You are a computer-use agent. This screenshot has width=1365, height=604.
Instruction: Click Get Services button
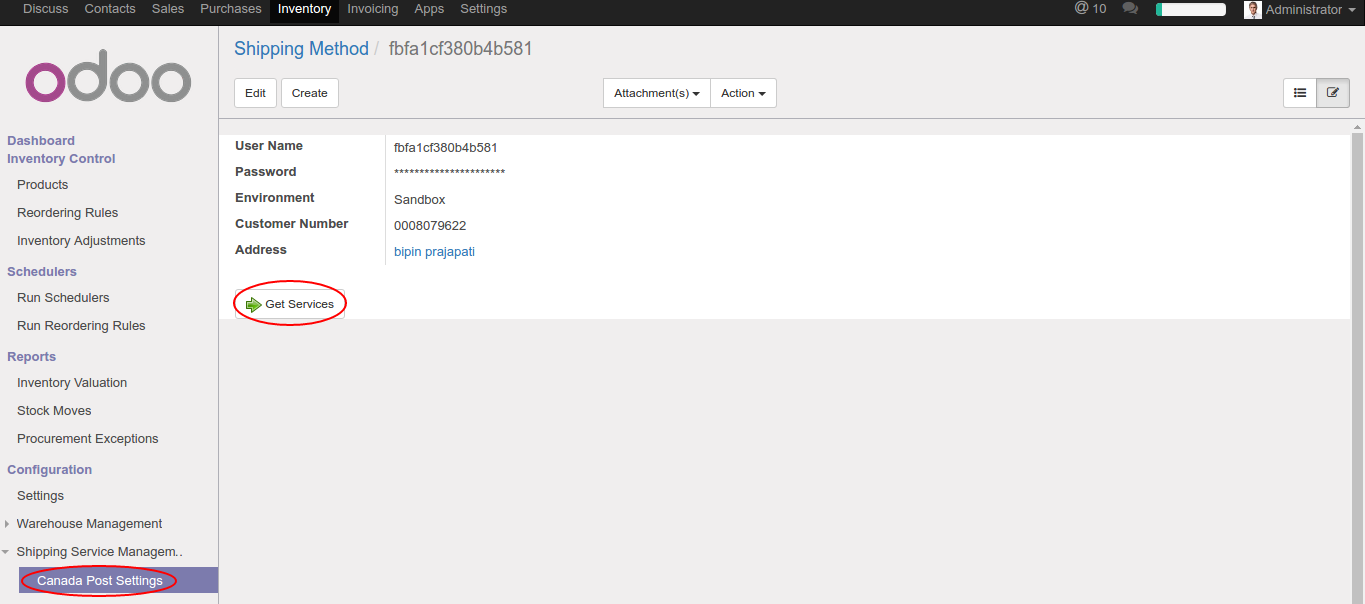click(x=290, y=304)
